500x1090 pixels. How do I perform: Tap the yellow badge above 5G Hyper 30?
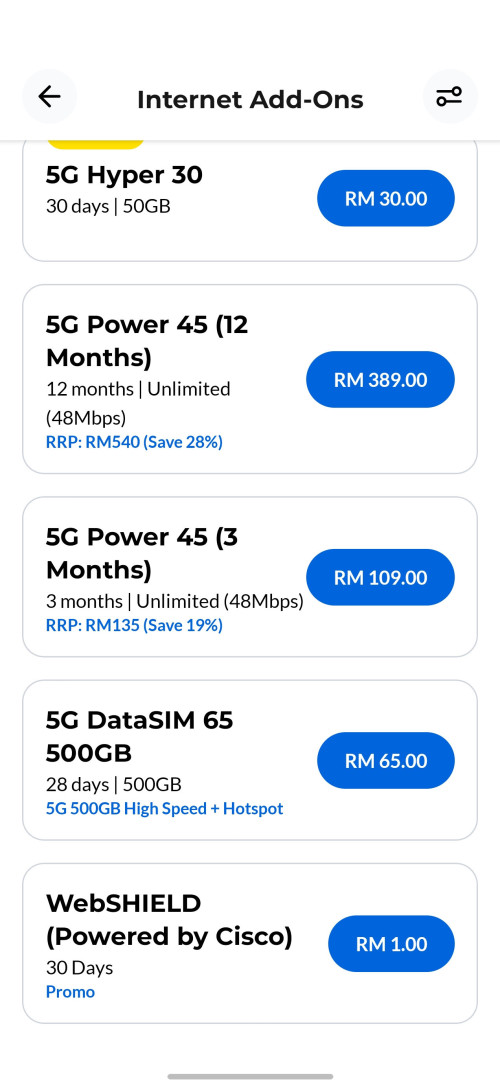[x=96, y=145]
